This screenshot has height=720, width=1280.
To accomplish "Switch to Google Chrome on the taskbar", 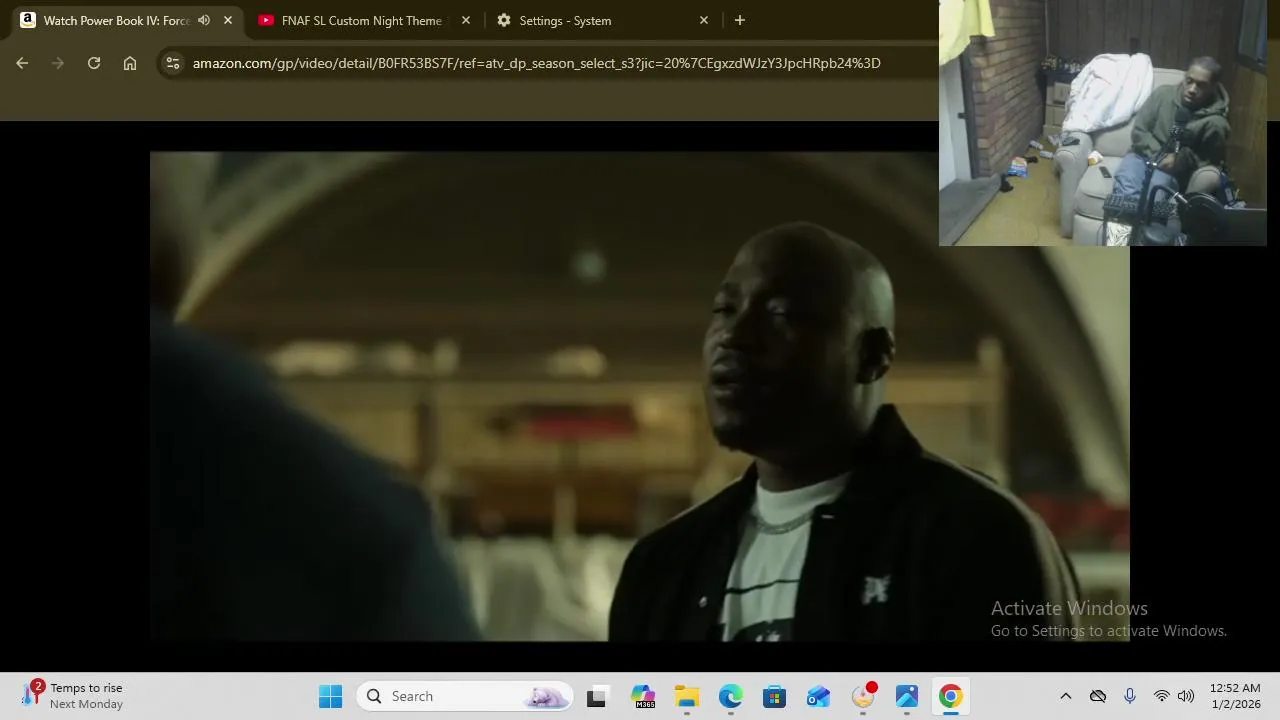I will 951,696.
